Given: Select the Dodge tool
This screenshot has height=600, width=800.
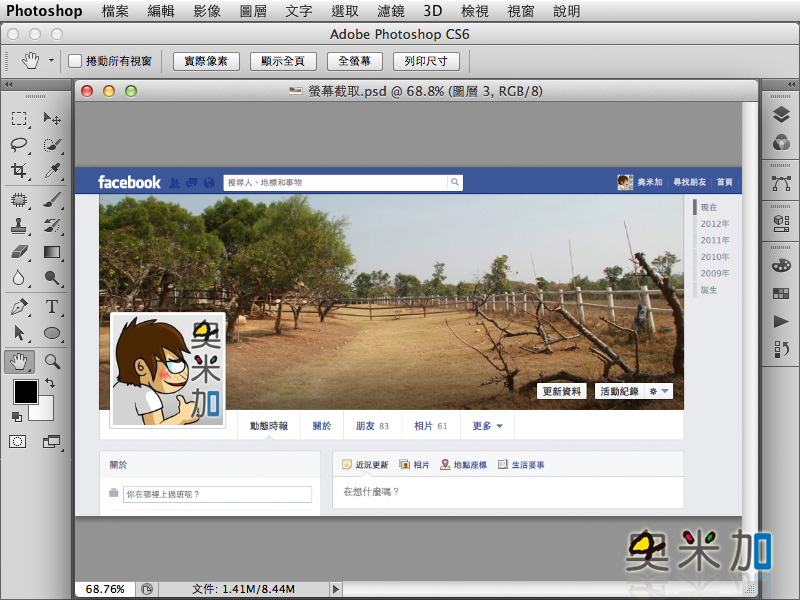Looking at the screenshot, I should [x=52, y=278].
